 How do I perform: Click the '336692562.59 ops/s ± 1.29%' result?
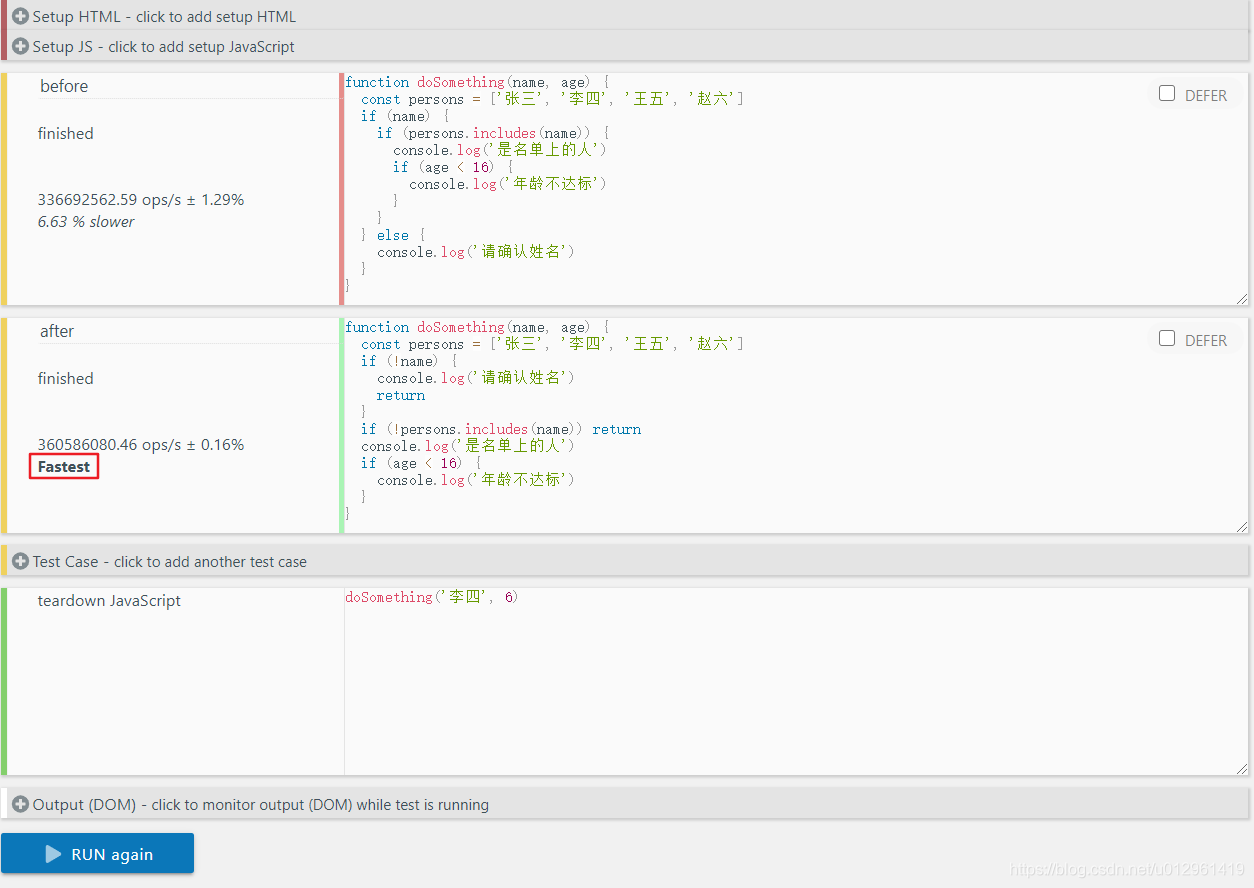pyautogui.click(x=141, y=200)
